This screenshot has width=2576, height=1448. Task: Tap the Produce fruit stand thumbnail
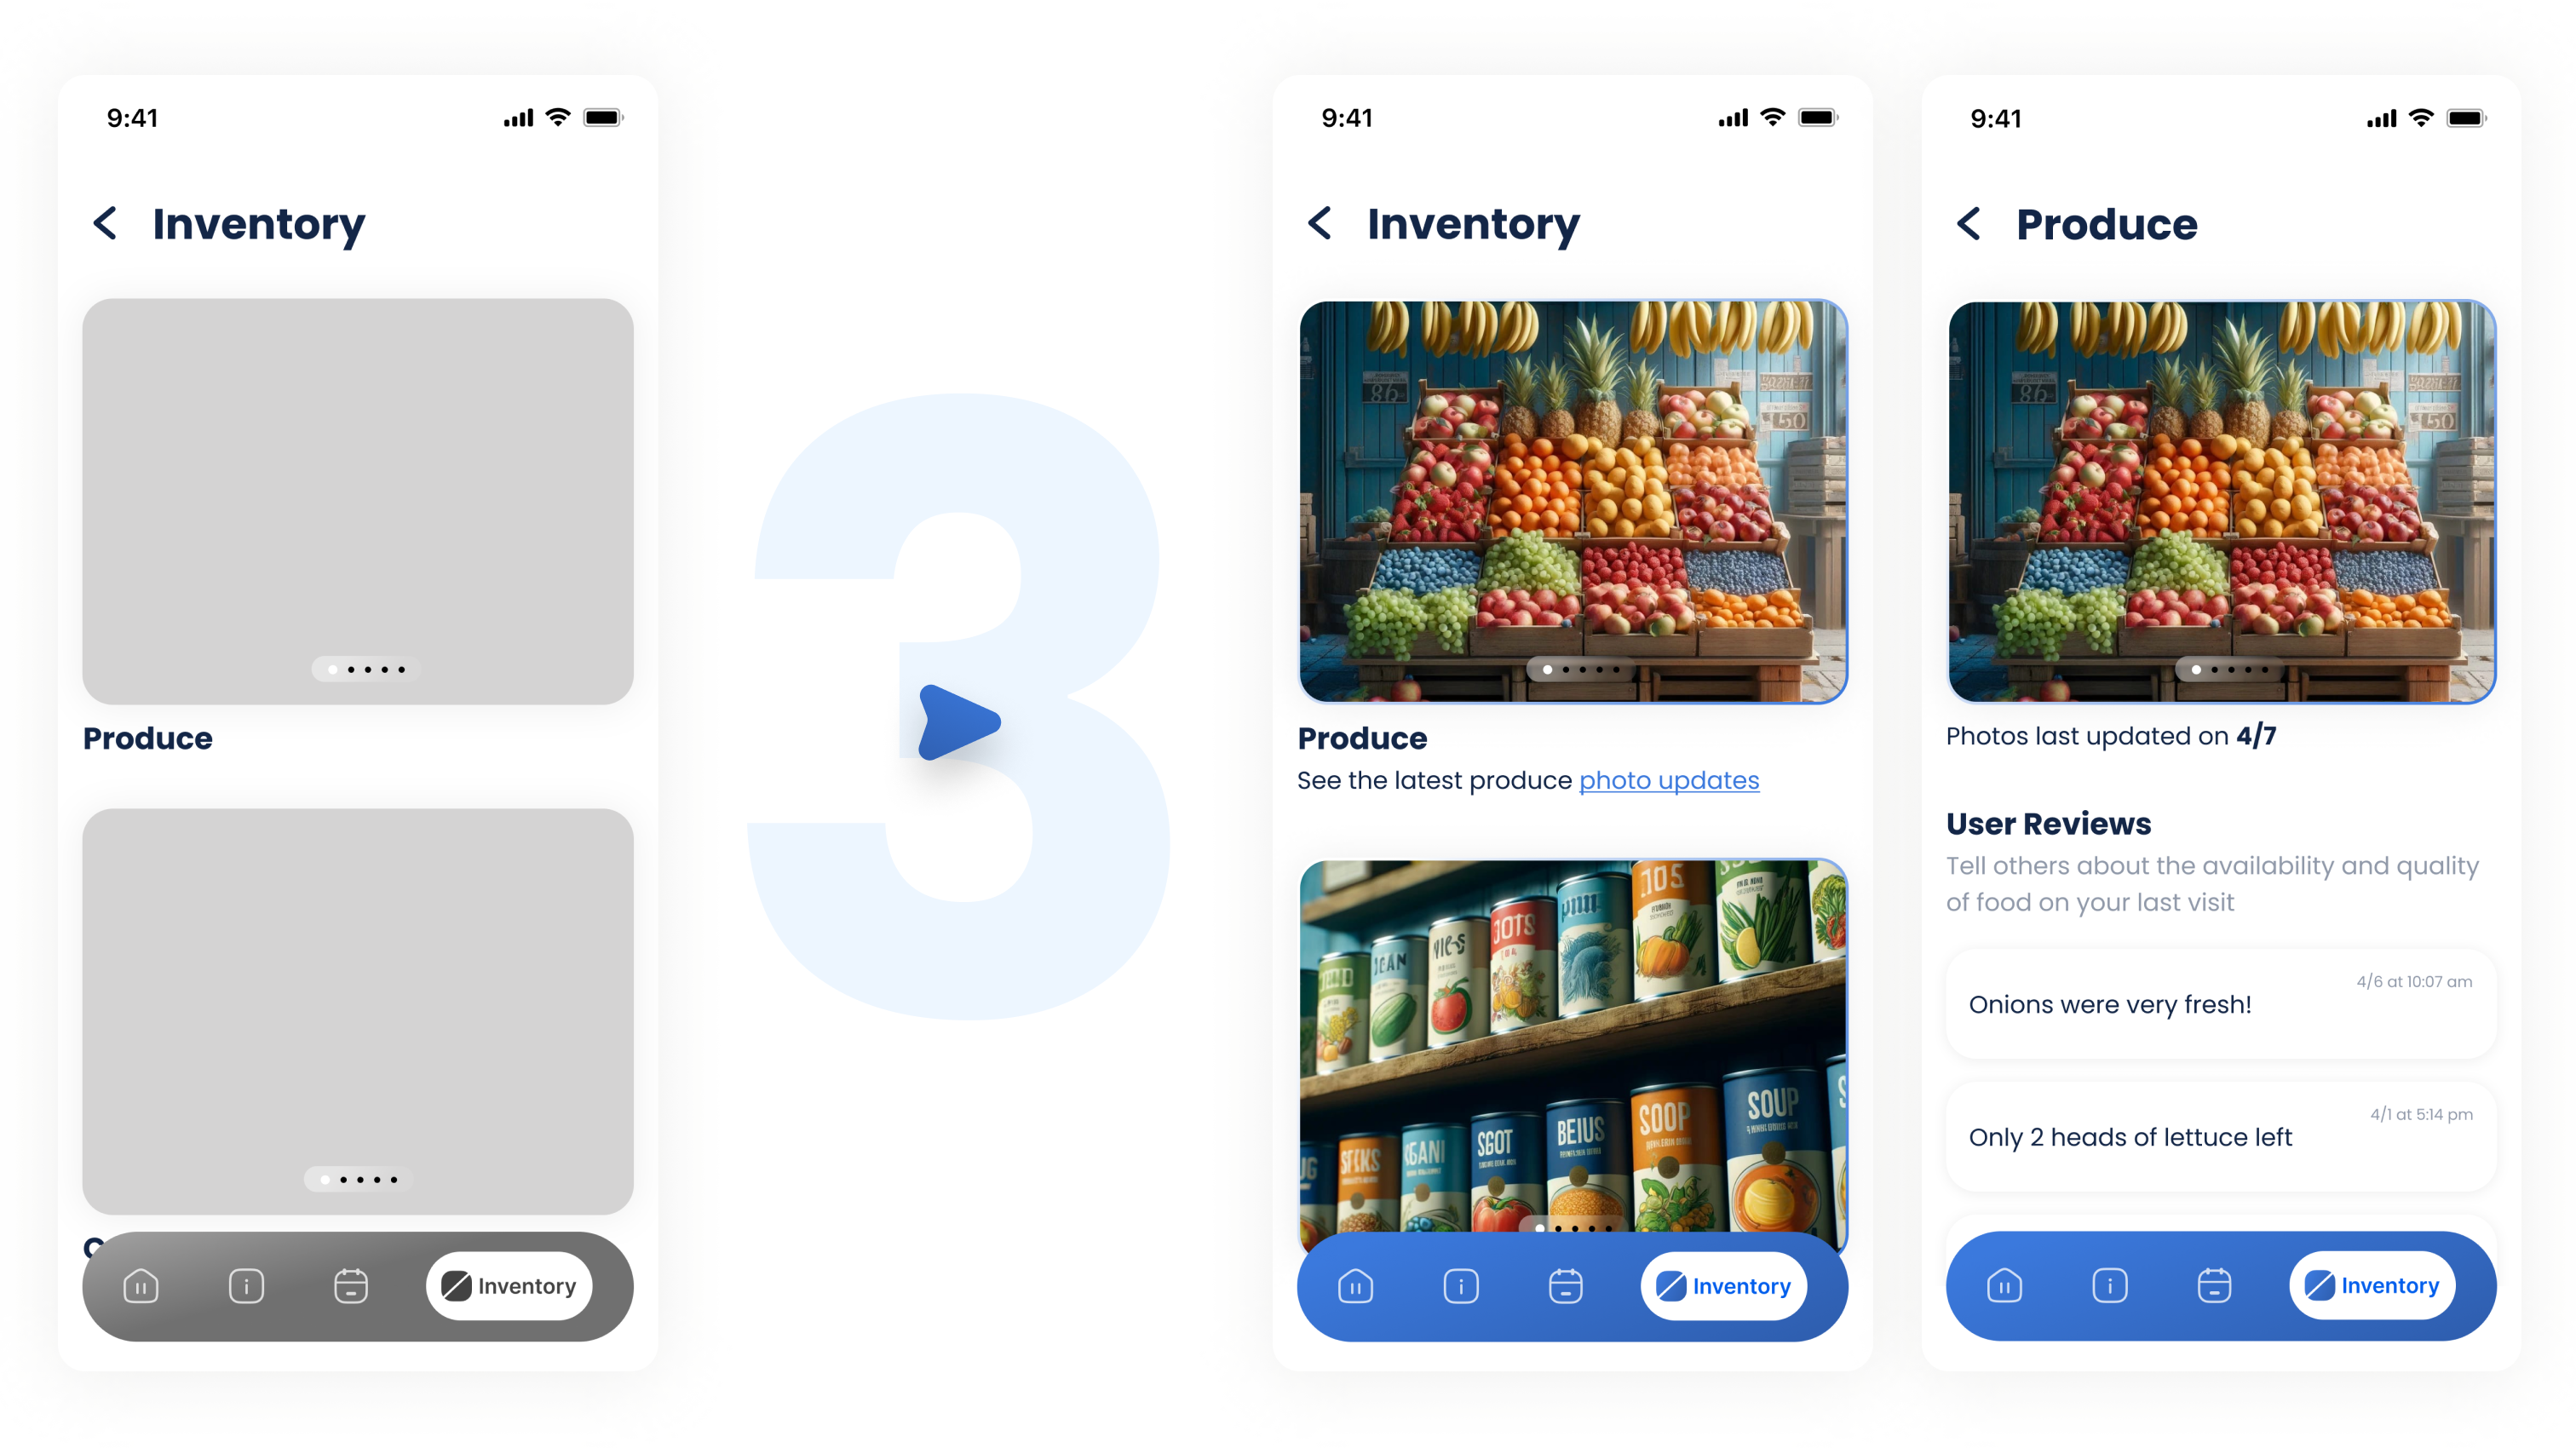click(x=1573, y=500)
